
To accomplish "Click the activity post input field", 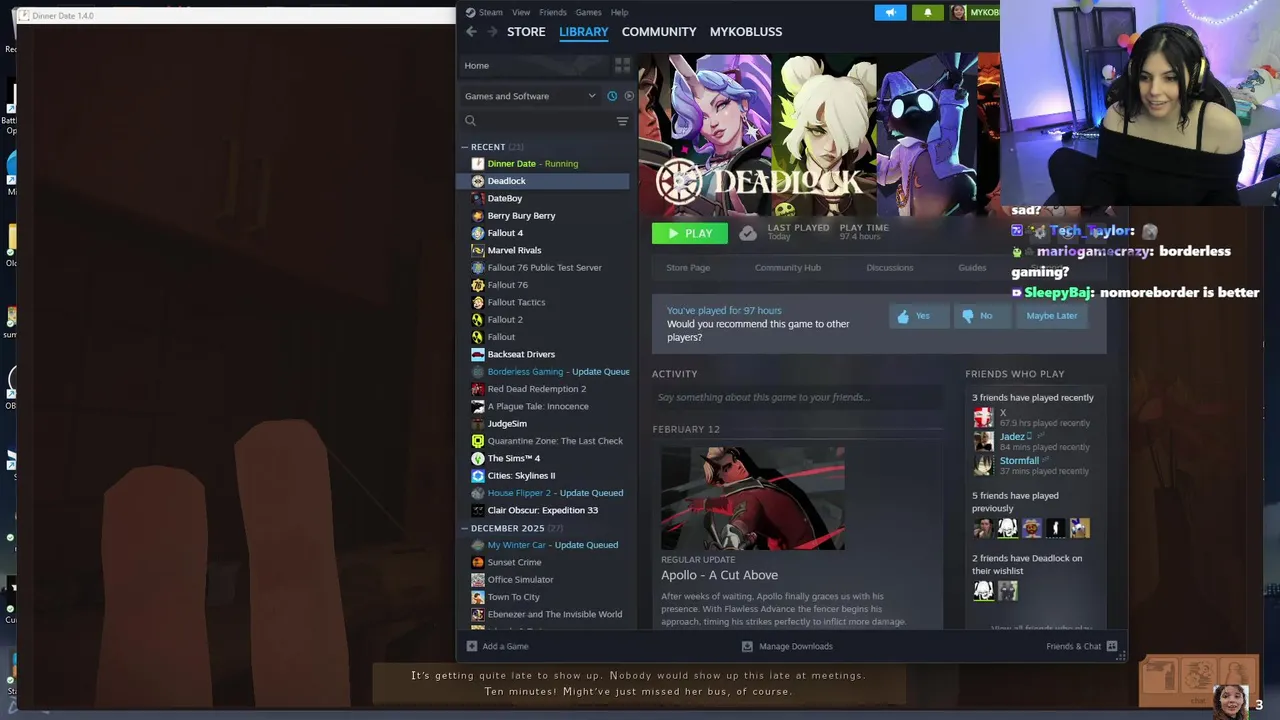I will (797, 397).
